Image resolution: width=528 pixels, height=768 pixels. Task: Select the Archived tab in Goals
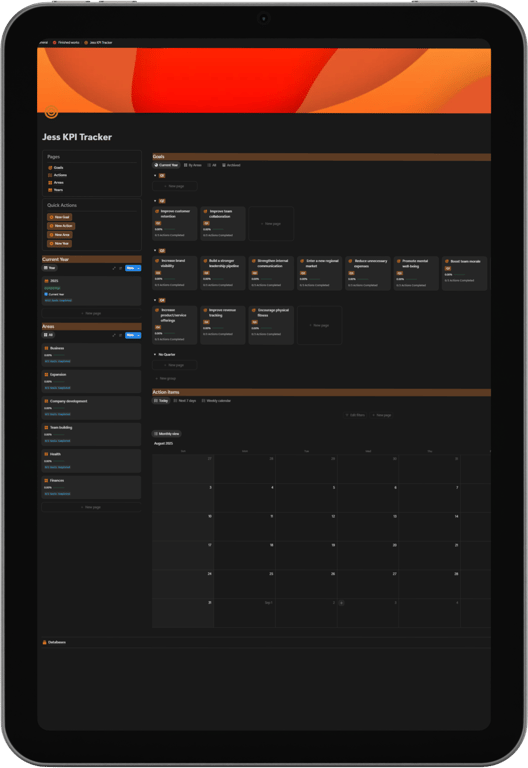pyautogui.click(x=231, y=165)
